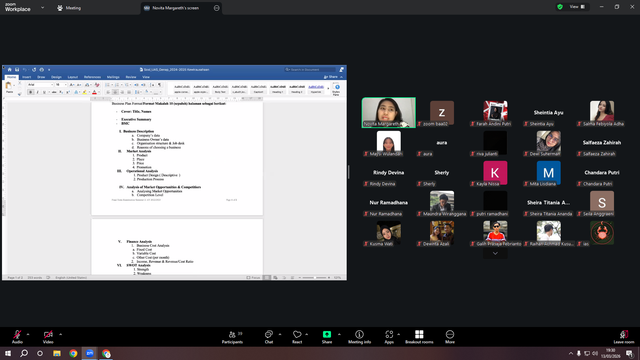Toggle Bold in shared Word ribbon
The image size is (640, 360).
pos(31,92)
